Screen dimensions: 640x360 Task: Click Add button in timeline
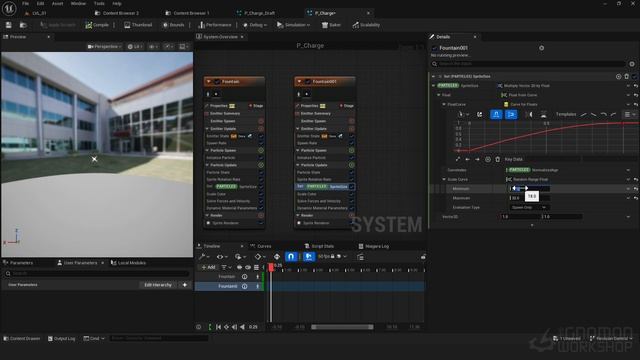209,267
